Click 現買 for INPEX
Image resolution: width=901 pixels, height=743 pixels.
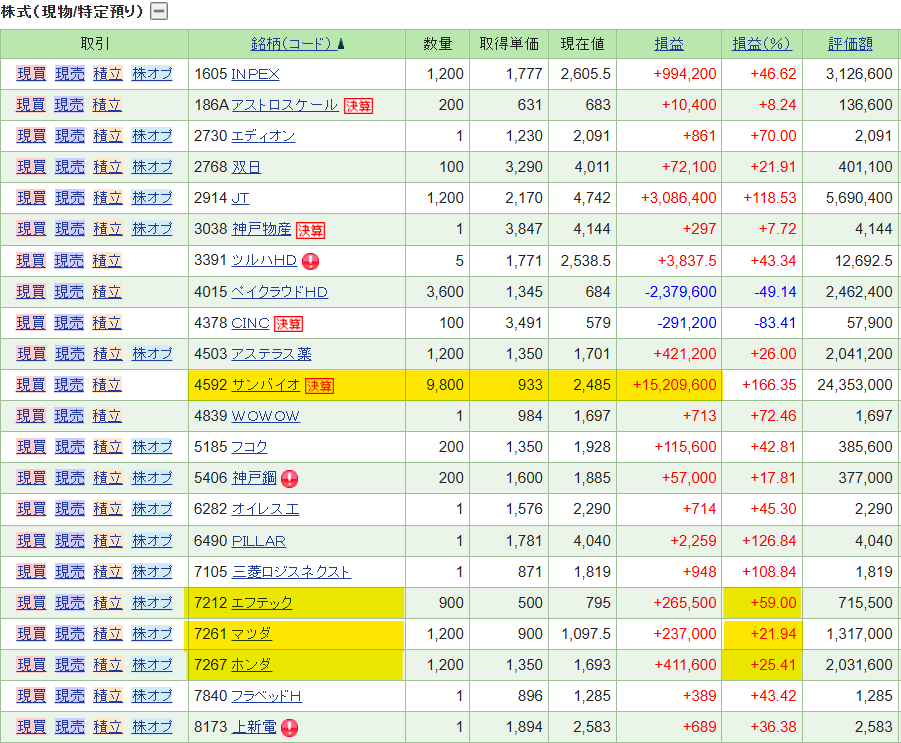pos(31,74)
